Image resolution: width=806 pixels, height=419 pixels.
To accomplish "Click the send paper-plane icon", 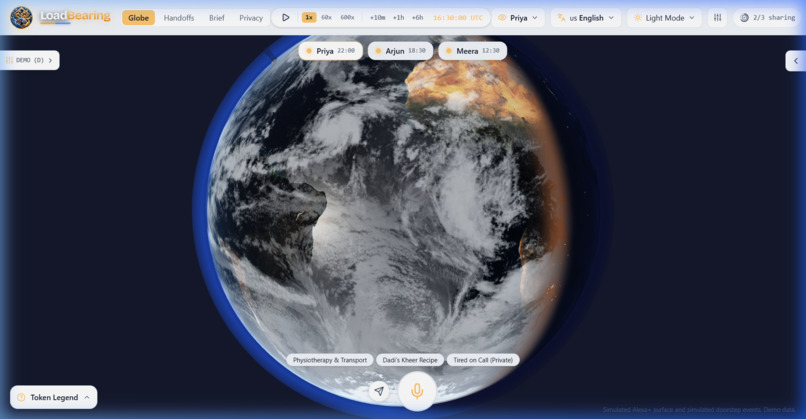I will tap(379, 391).
